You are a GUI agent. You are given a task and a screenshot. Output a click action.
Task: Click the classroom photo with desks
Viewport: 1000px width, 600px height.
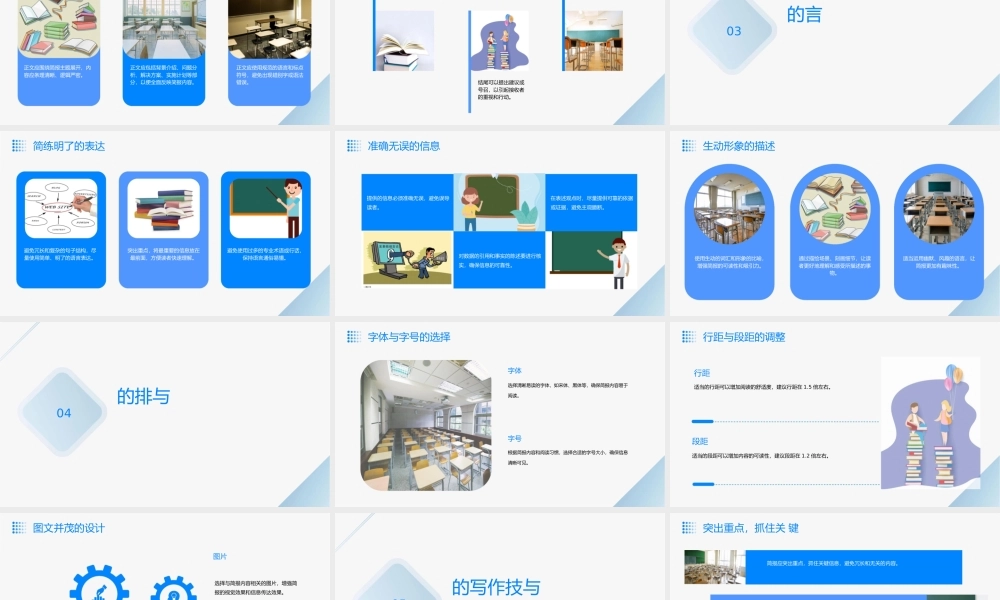point(426,425)
